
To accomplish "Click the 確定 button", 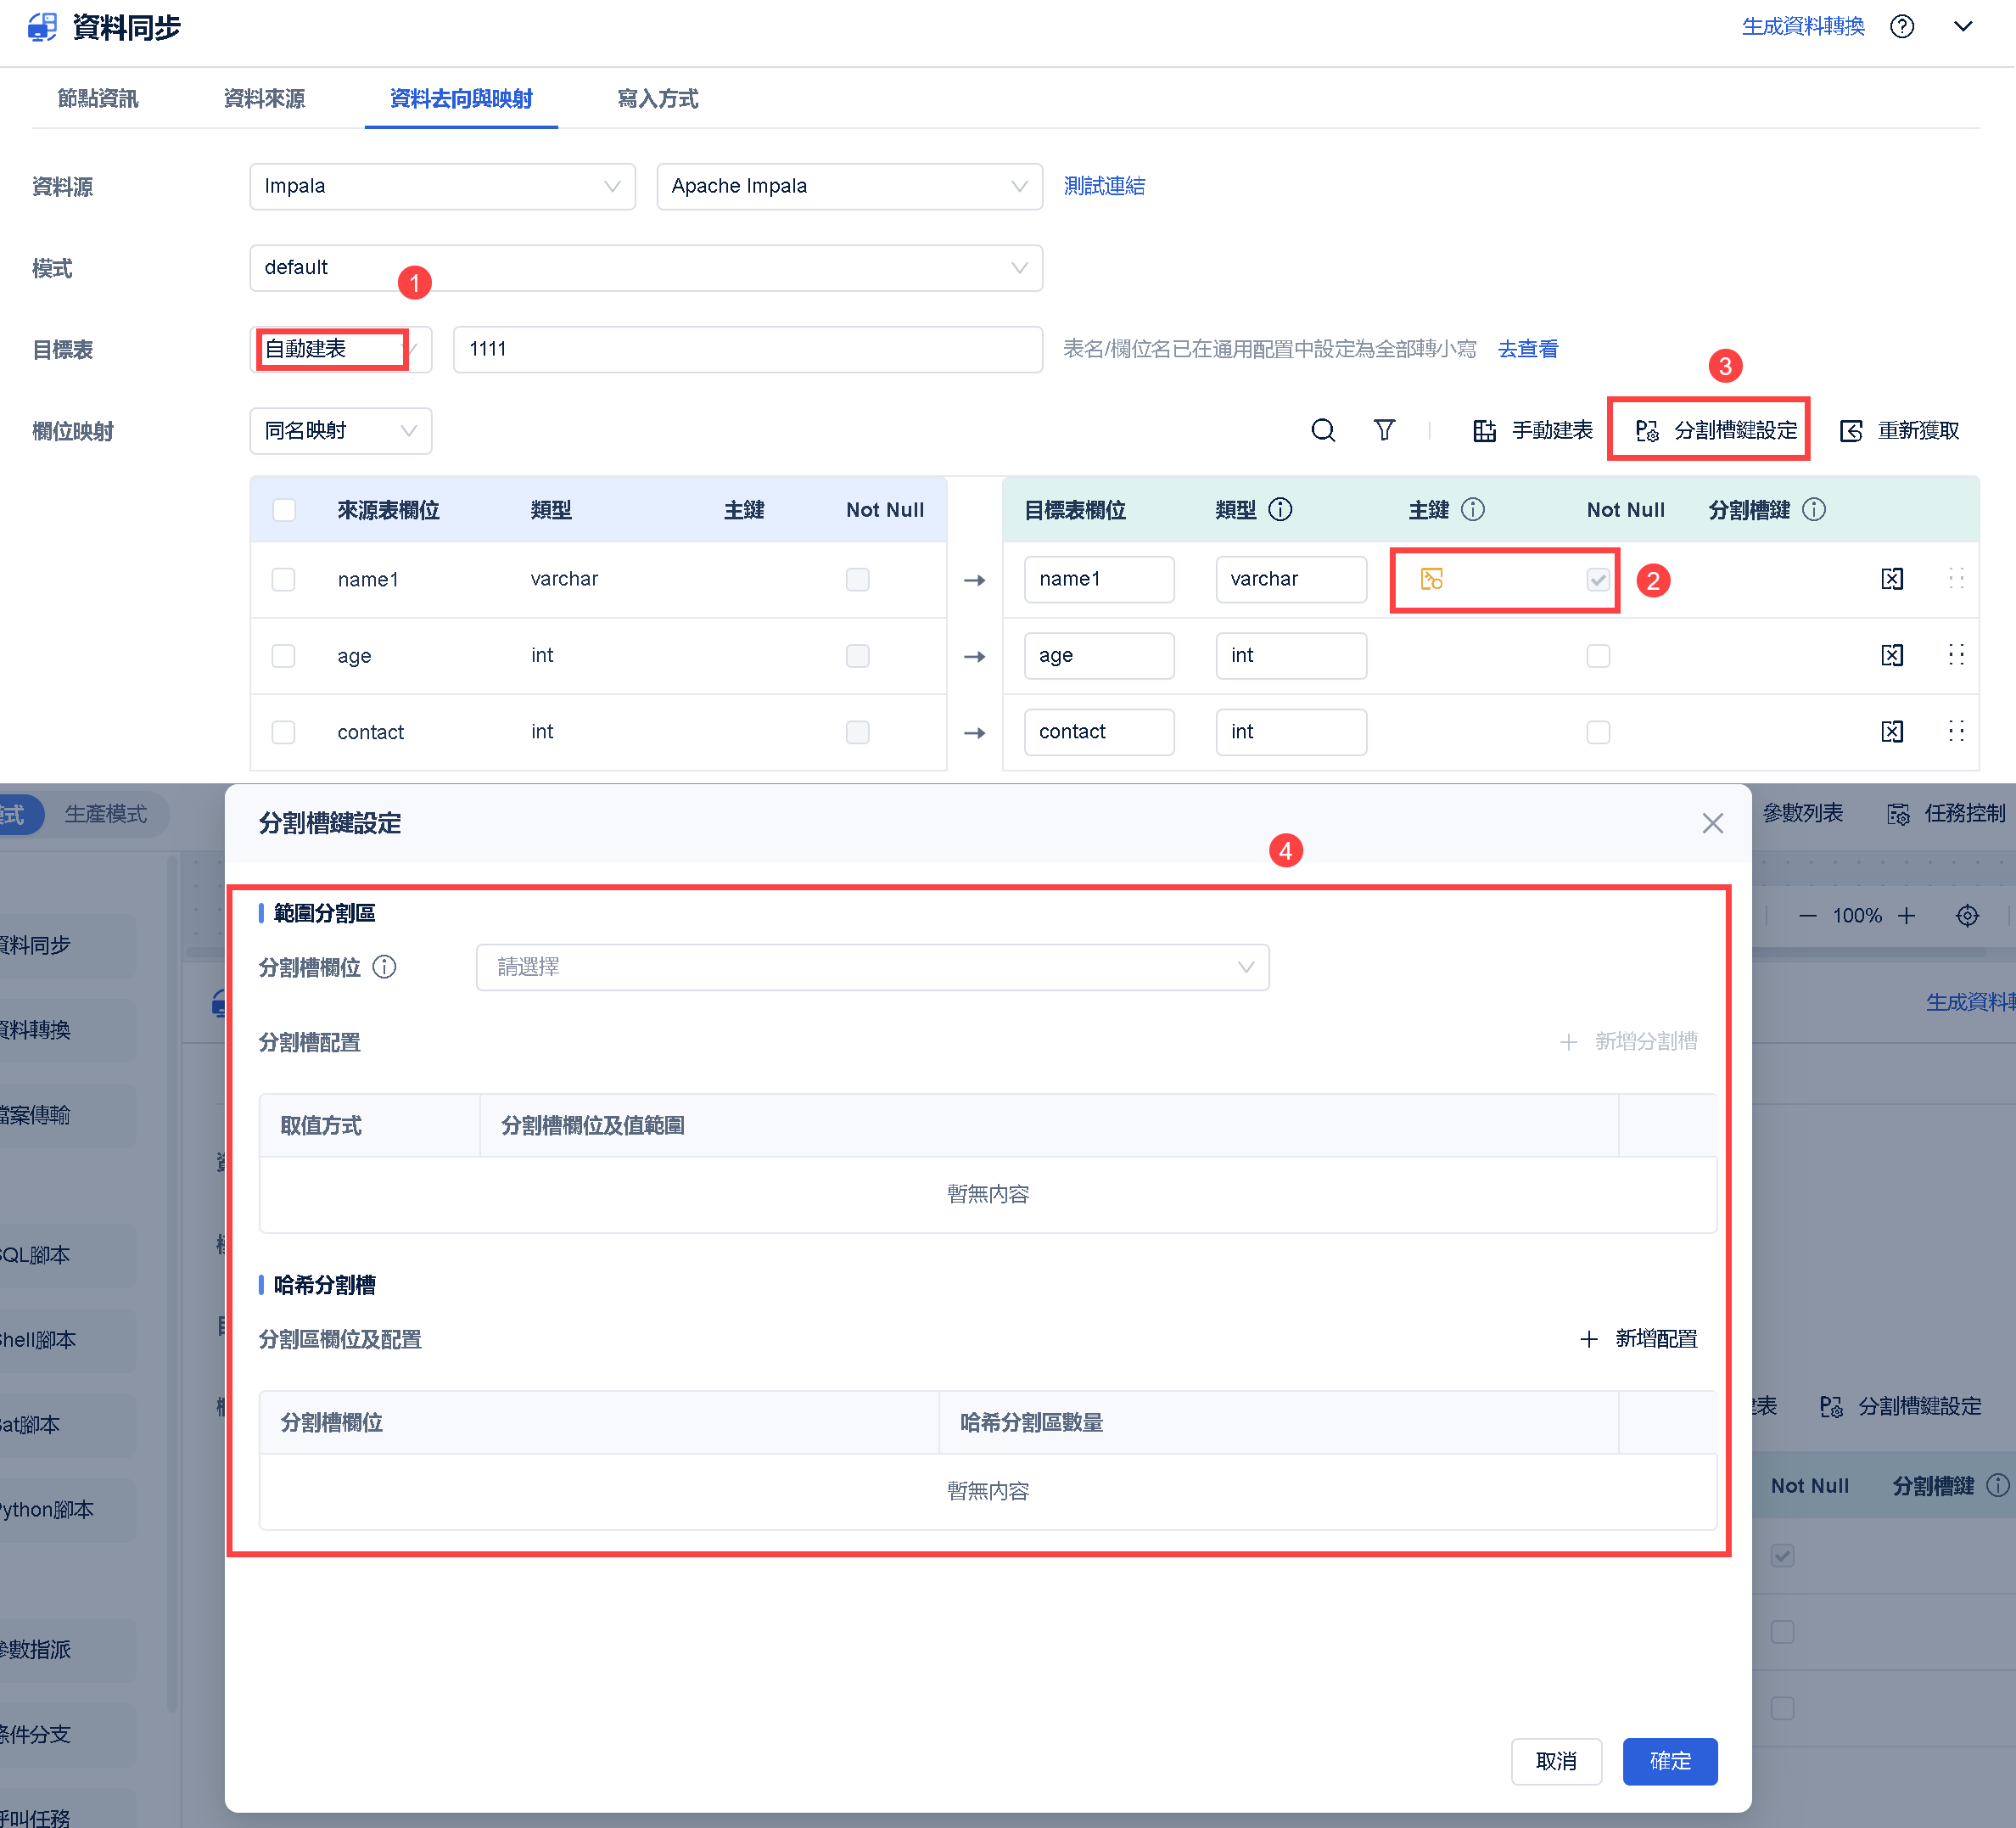I will (1669, 1761).
